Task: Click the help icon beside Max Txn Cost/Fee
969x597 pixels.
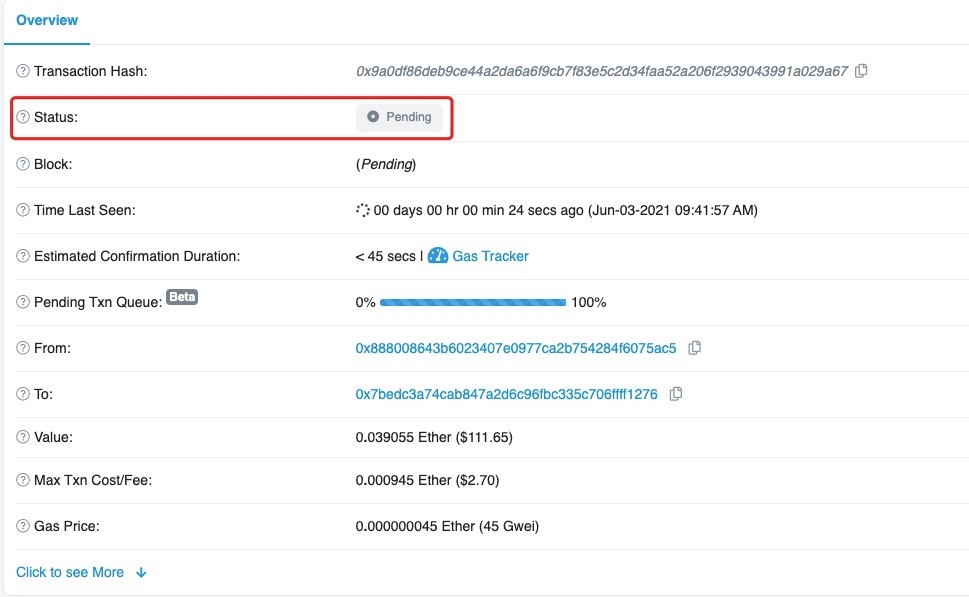Action: (23, 480)
